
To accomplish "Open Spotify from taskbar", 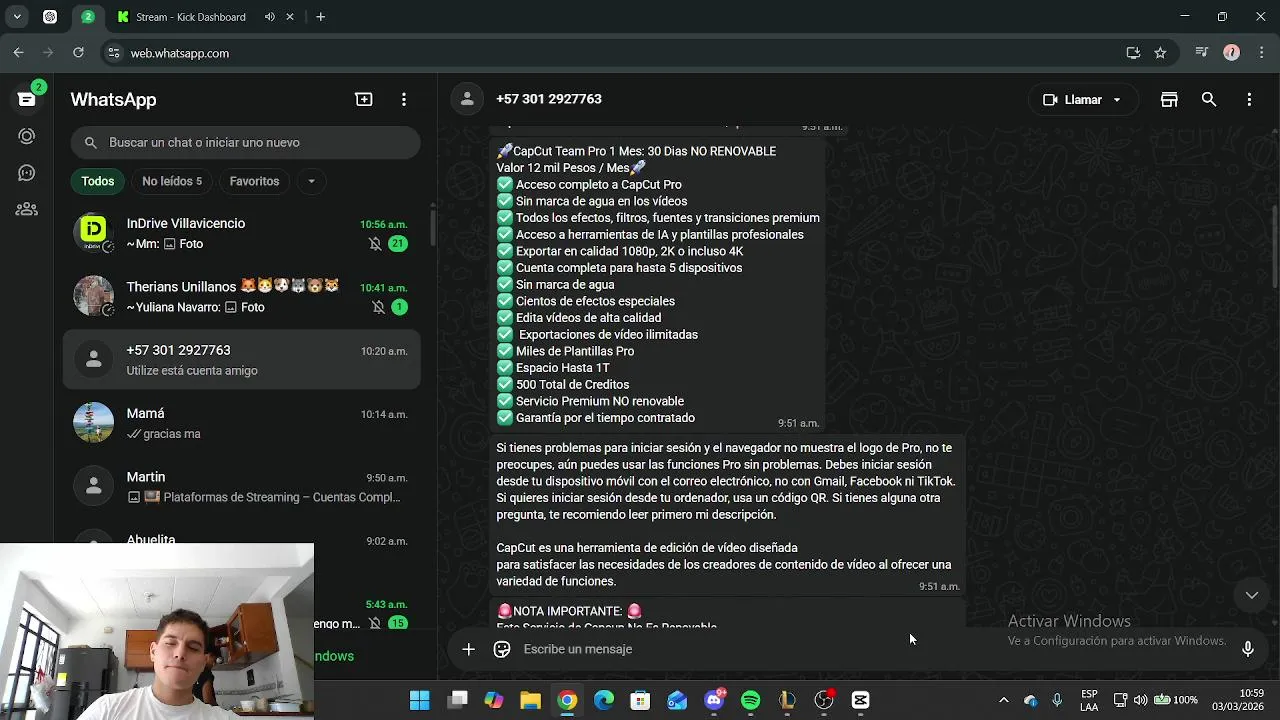I will [750, 700].
